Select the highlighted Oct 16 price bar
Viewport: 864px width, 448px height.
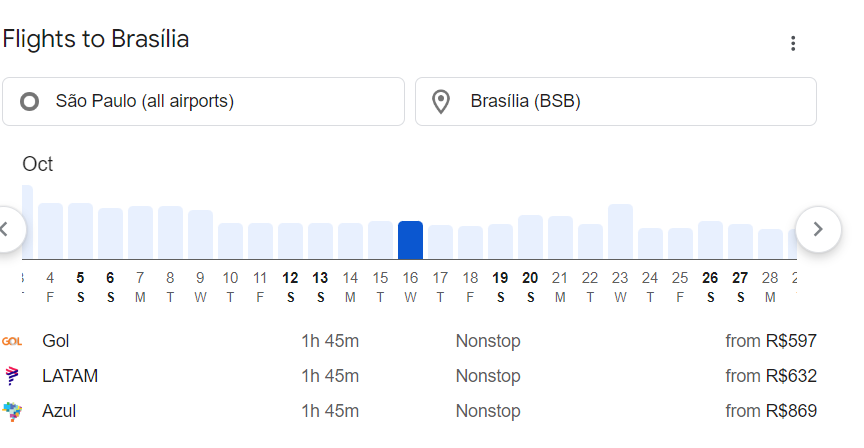(411, 240)
